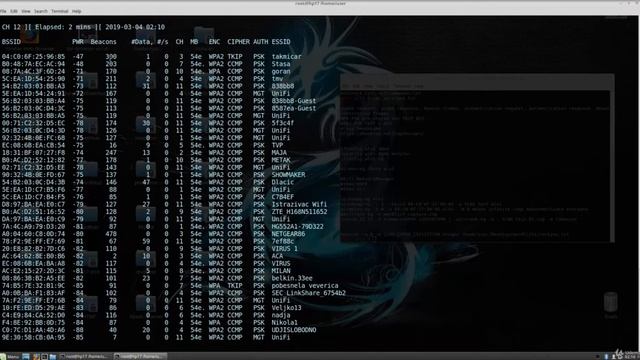This screenshot has width=640, height=360.
Task: Click the BSSID 'C0:7C:D1:AA:4D:A6'
Action: tap(33, 330)
